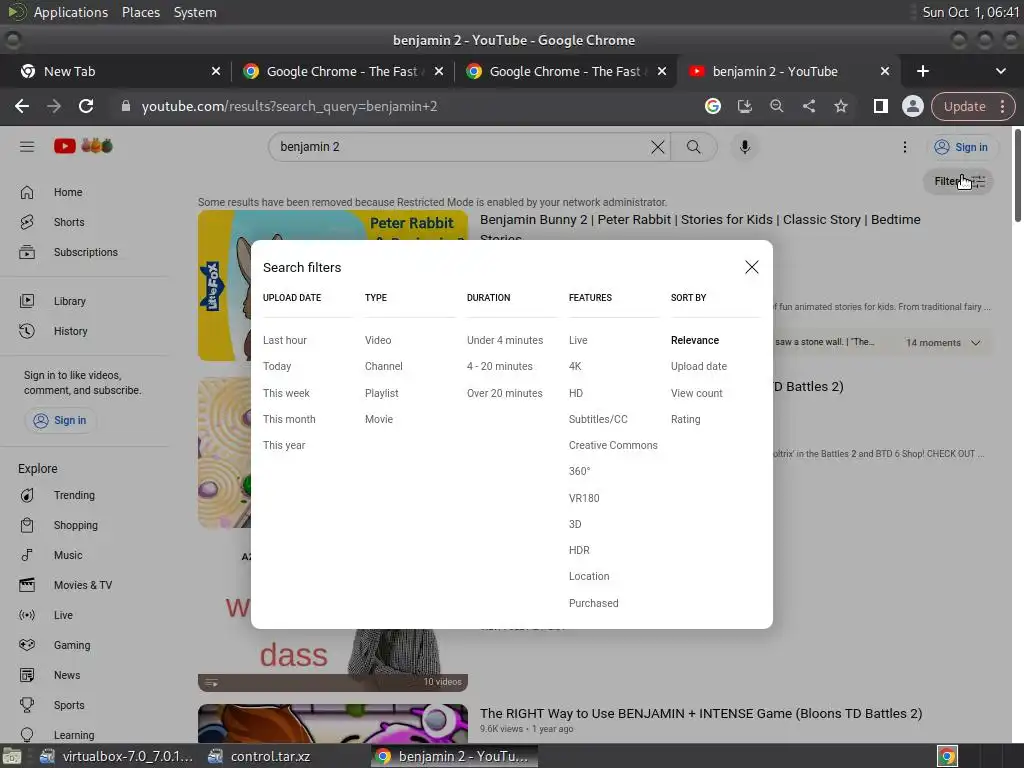Click Sign in at the top right
This screenshot has width=1024, height=768.
960,147
